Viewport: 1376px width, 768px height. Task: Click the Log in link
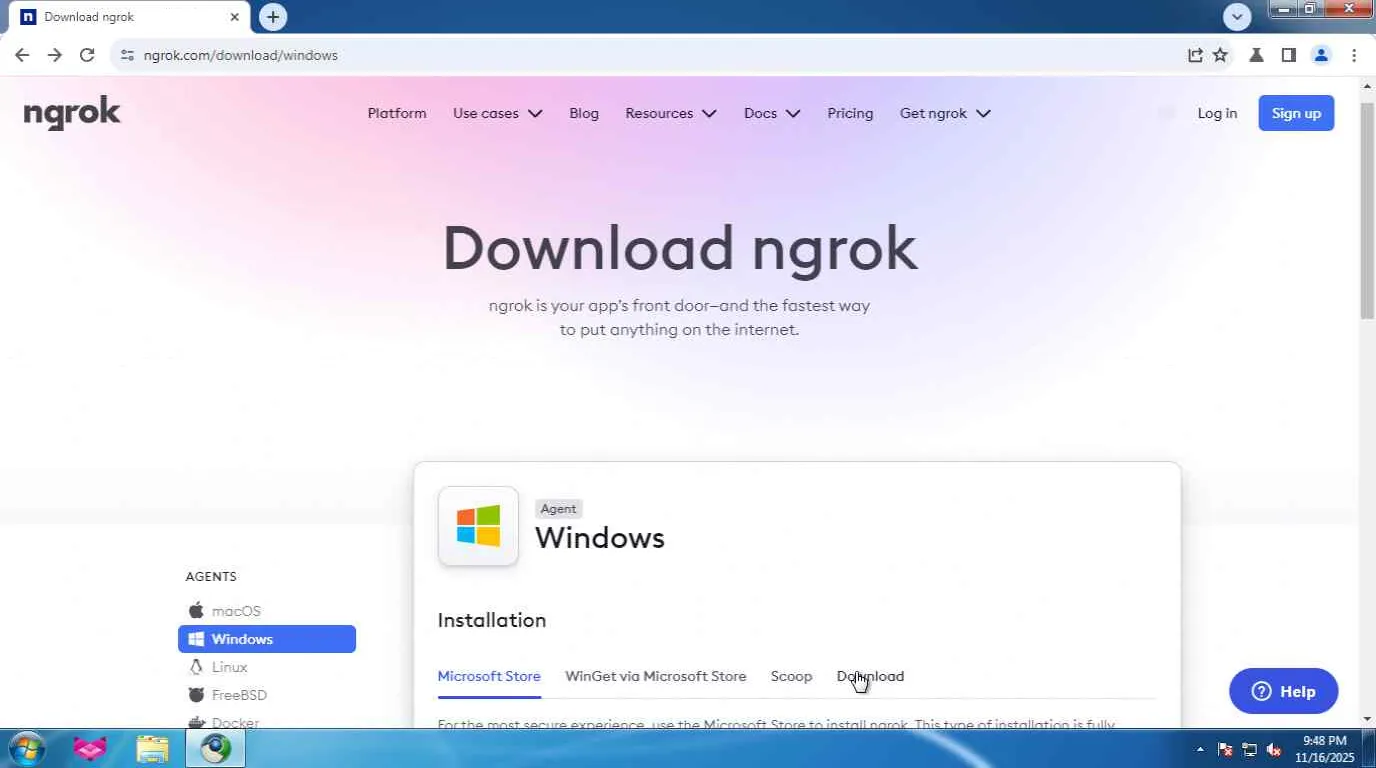[1217, 113]
